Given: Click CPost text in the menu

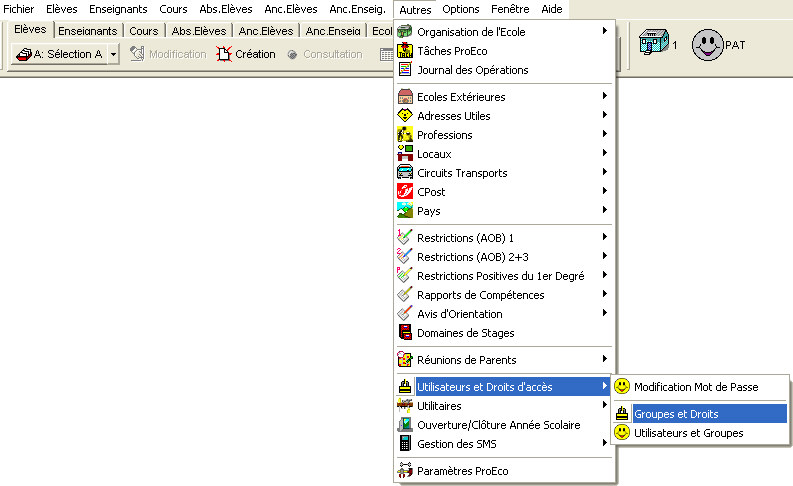Looking at the screenshot, I should [431, 192].
